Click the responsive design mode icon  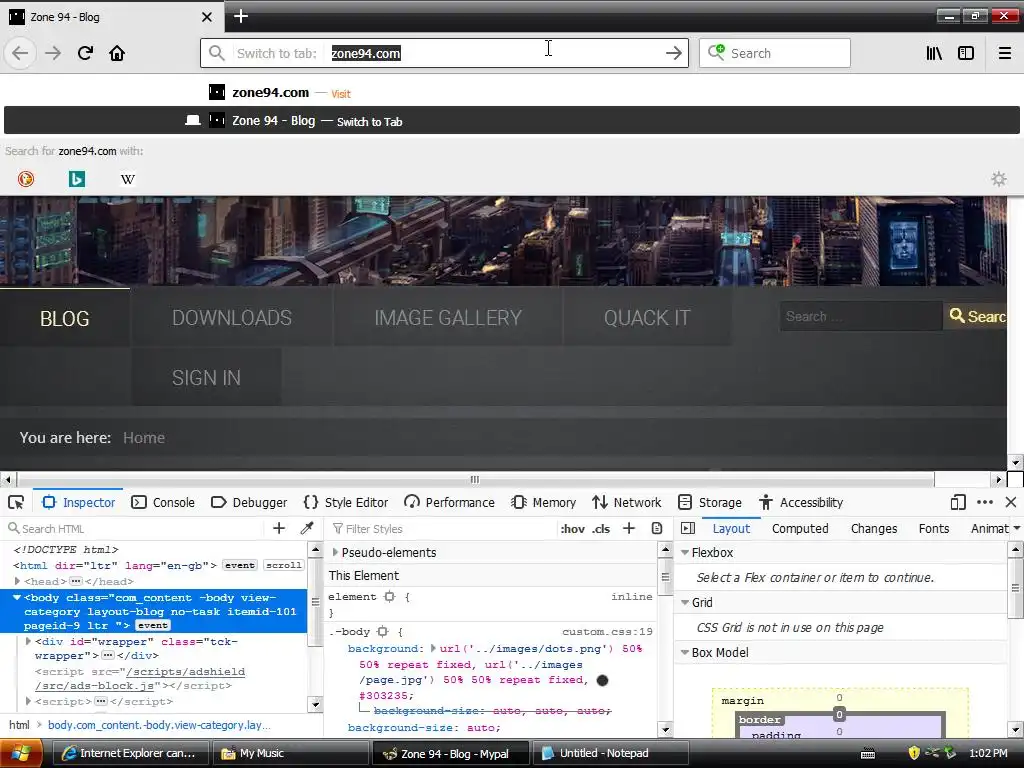pyautogui.click(x=957, y=502)
